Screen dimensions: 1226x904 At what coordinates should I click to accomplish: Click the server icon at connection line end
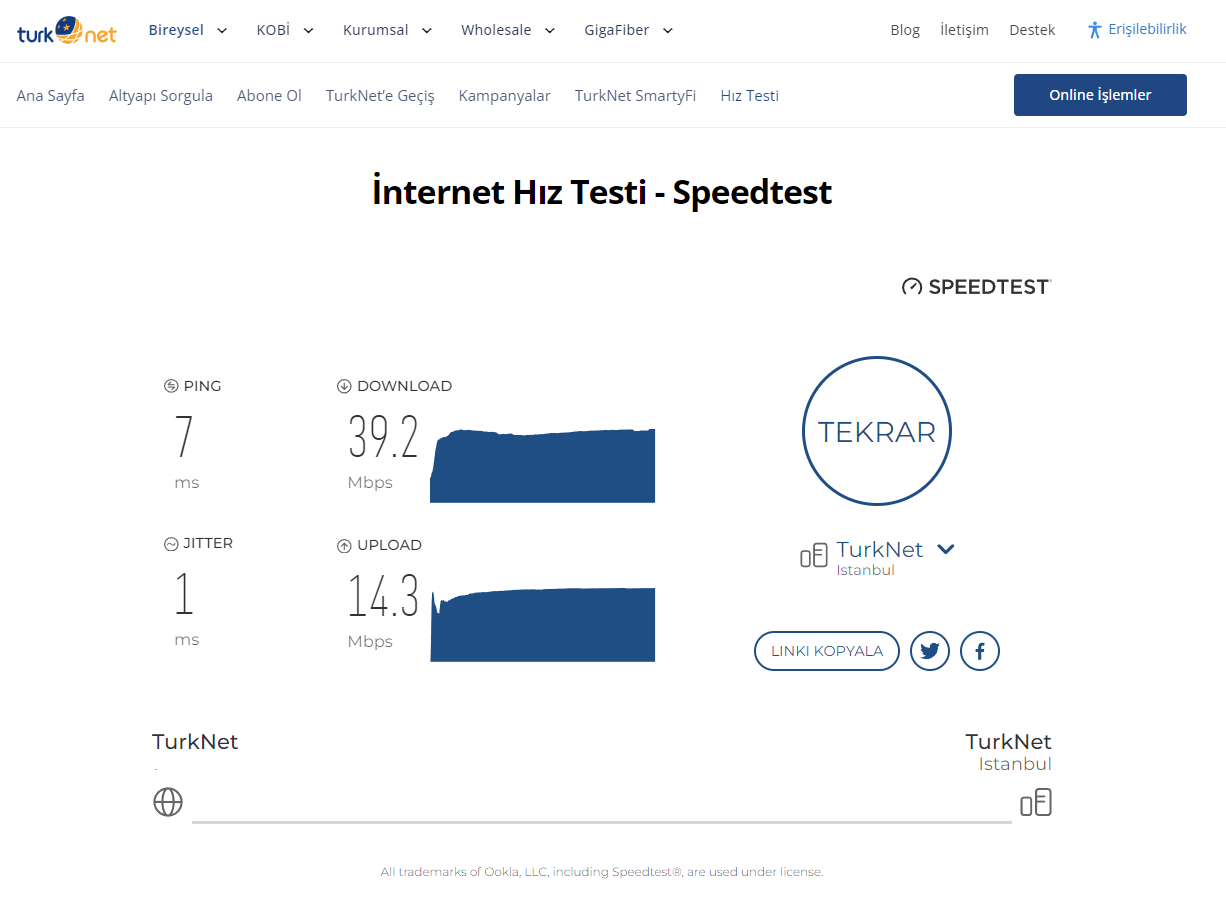(1036, 802)
